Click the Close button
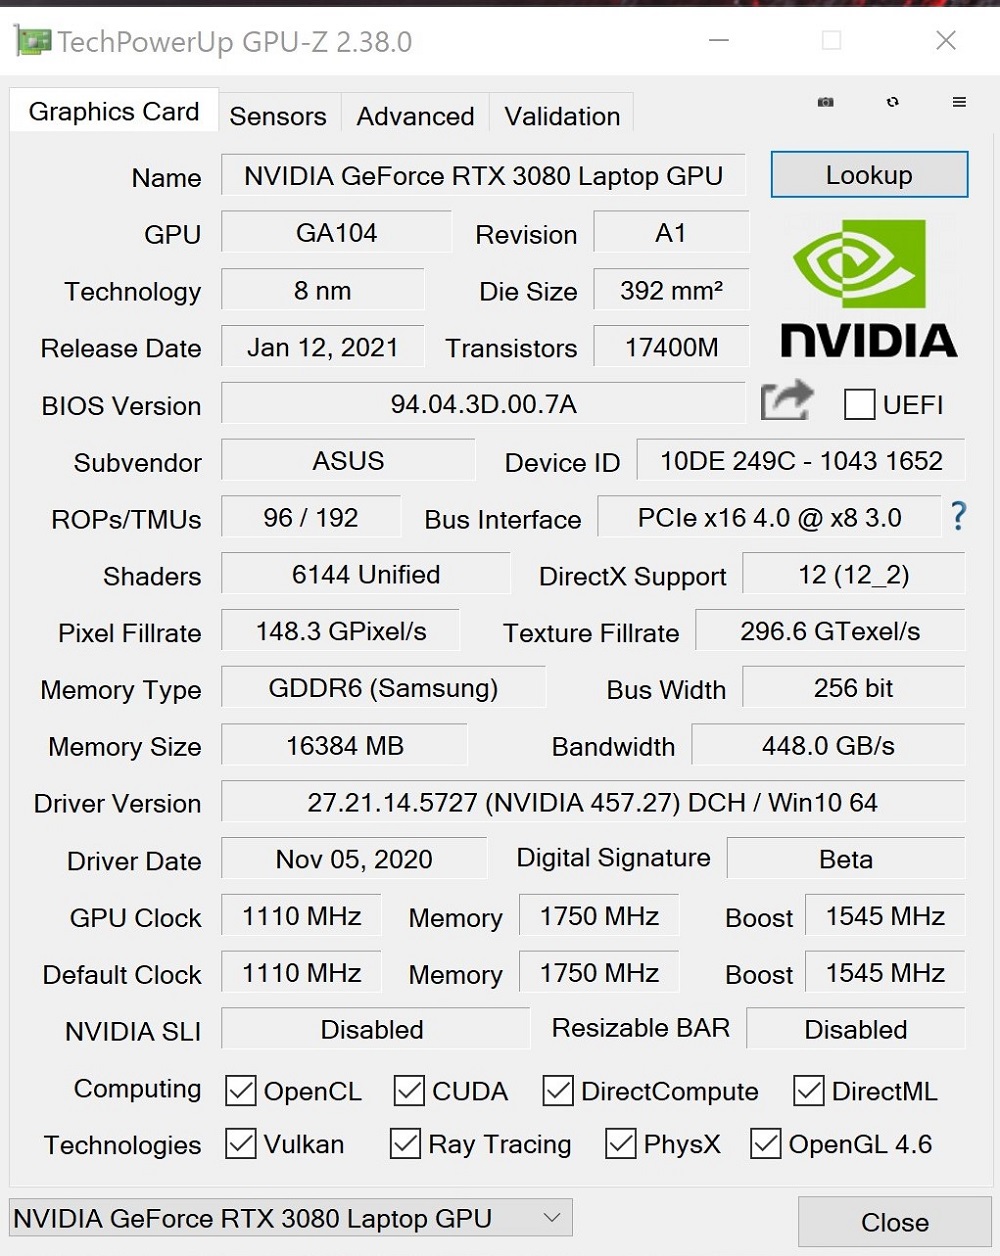 (895, 1222)
